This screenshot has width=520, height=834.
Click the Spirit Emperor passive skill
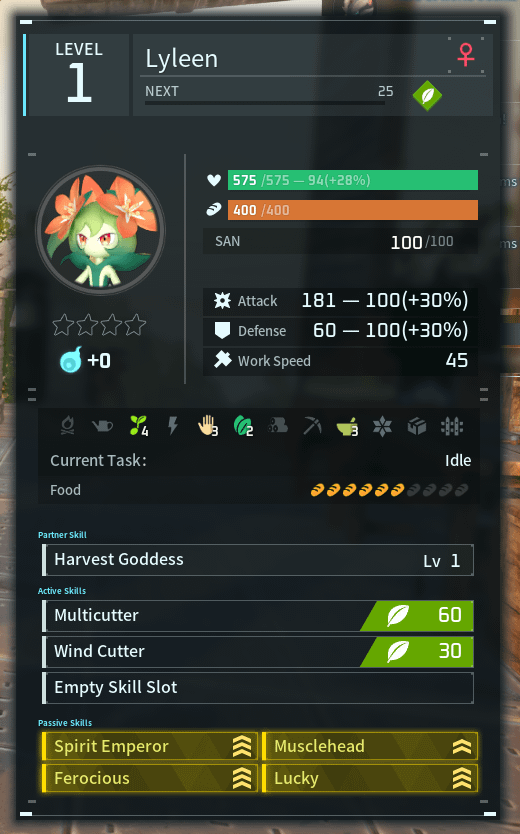coord(150,746)
